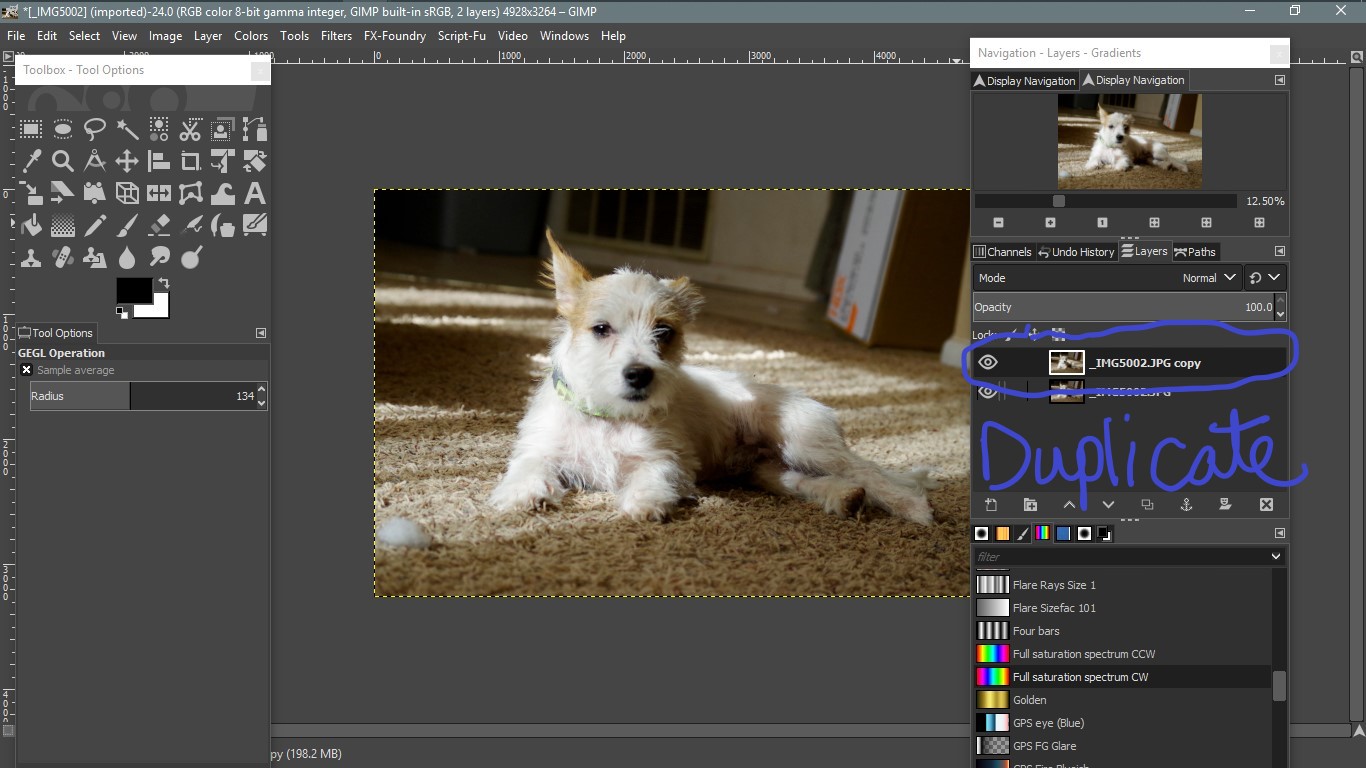Swap foreground and background colors
Image resolution: width=1366 pixels, height=768 pixels.
[x=164, y=284]
